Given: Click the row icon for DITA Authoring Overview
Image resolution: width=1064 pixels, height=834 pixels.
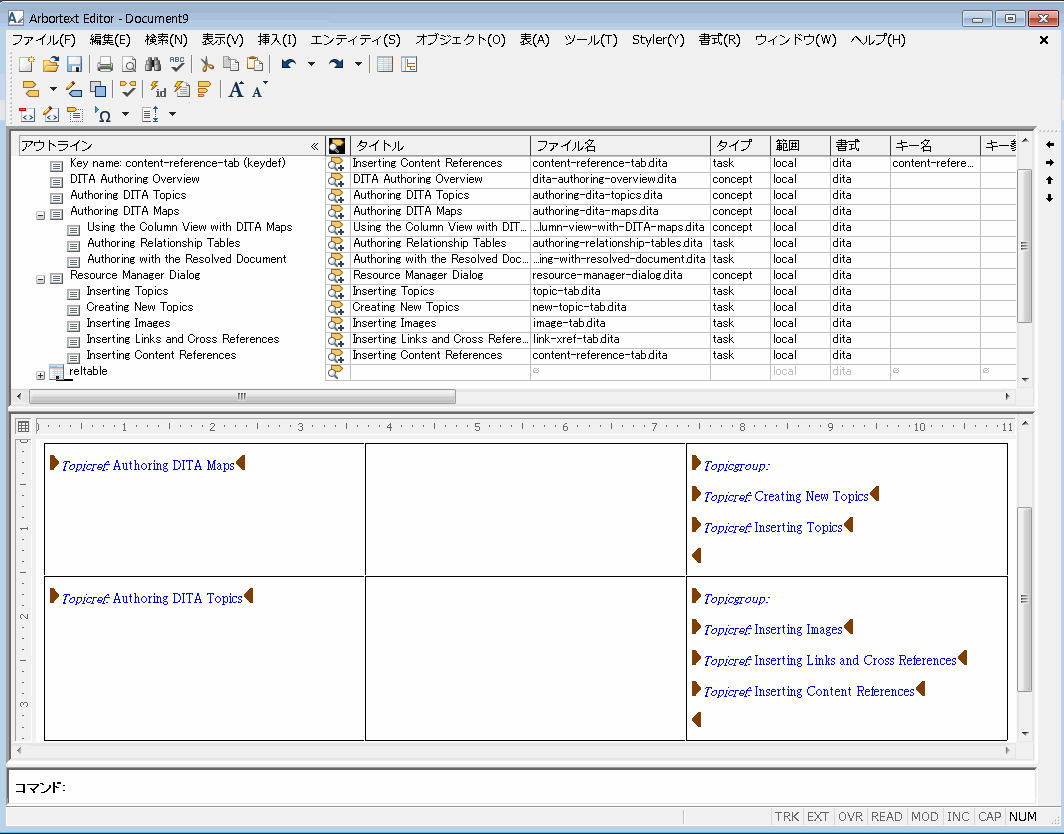Looking at the screenshot, I should click(x=336, y=179).
